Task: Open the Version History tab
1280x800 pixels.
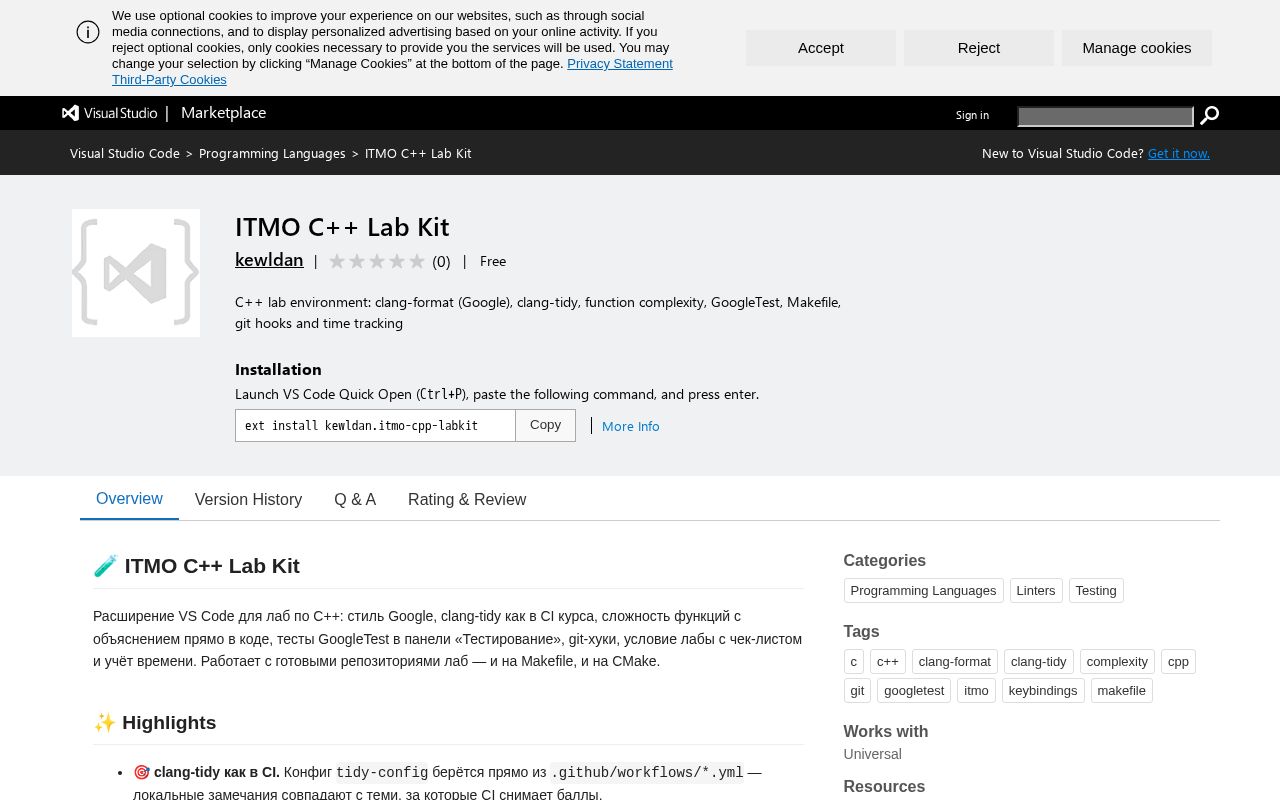Action: [248, 499]
